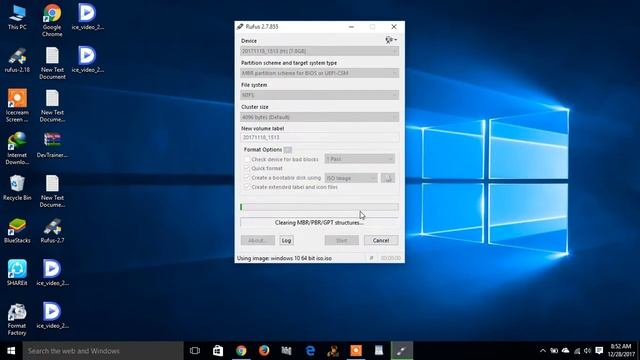Click the Rufus formatting progress bar
Viewport: 640px width, 360px height.
pos(319,207)
